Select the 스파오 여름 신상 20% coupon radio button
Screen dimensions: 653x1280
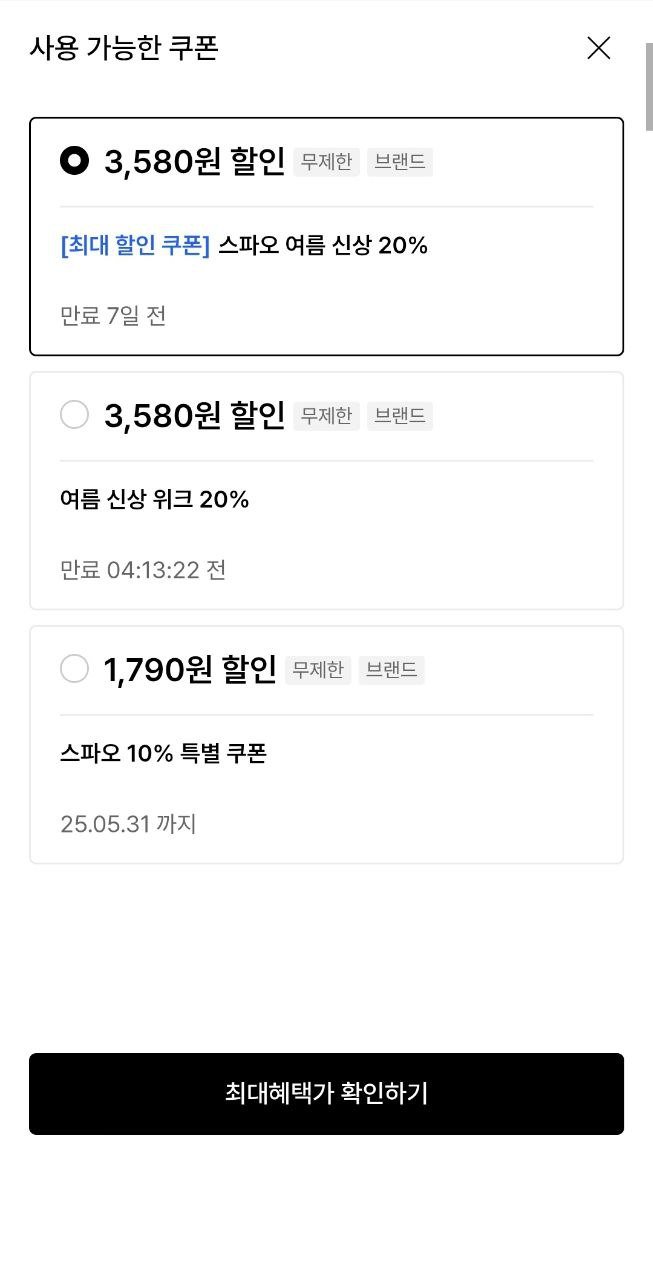tap(75, 160)
